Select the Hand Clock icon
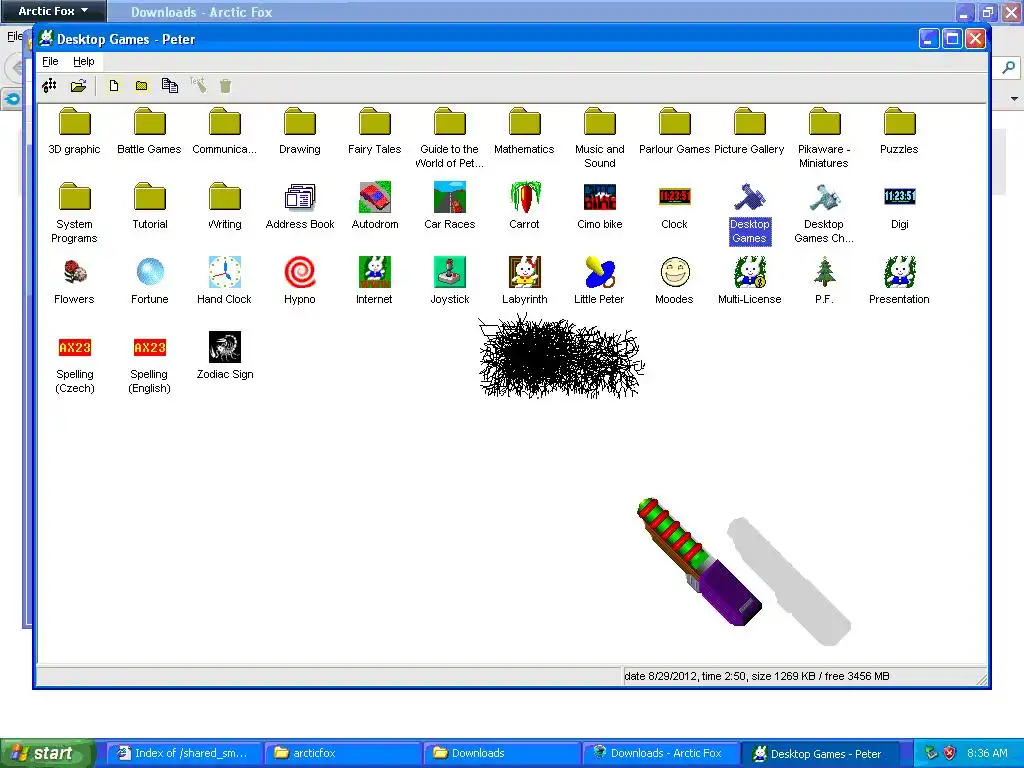This screenshot has height=768, width=1024. point(225,272)
